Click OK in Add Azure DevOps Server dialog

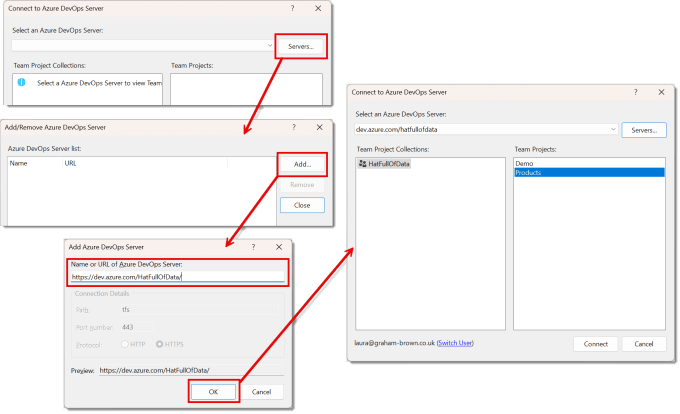(x=213, y=392)
